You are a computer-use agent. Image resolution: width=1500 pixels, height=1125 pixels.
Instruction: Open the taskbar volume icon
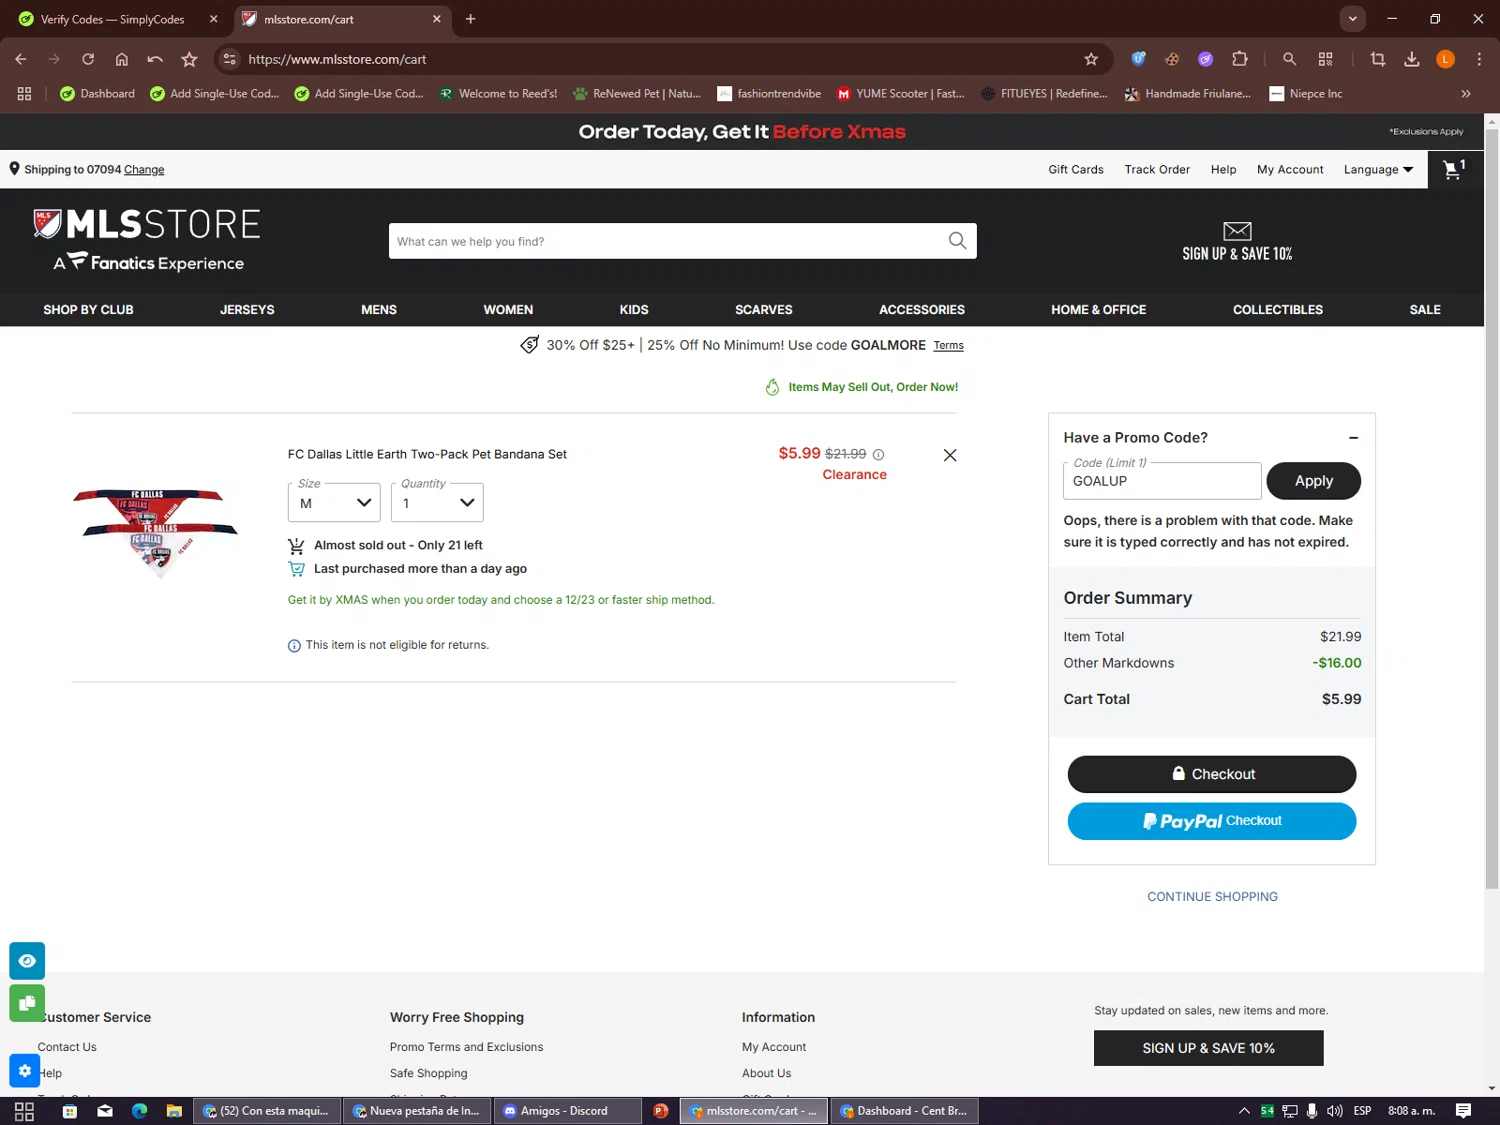[1334, 1111]
